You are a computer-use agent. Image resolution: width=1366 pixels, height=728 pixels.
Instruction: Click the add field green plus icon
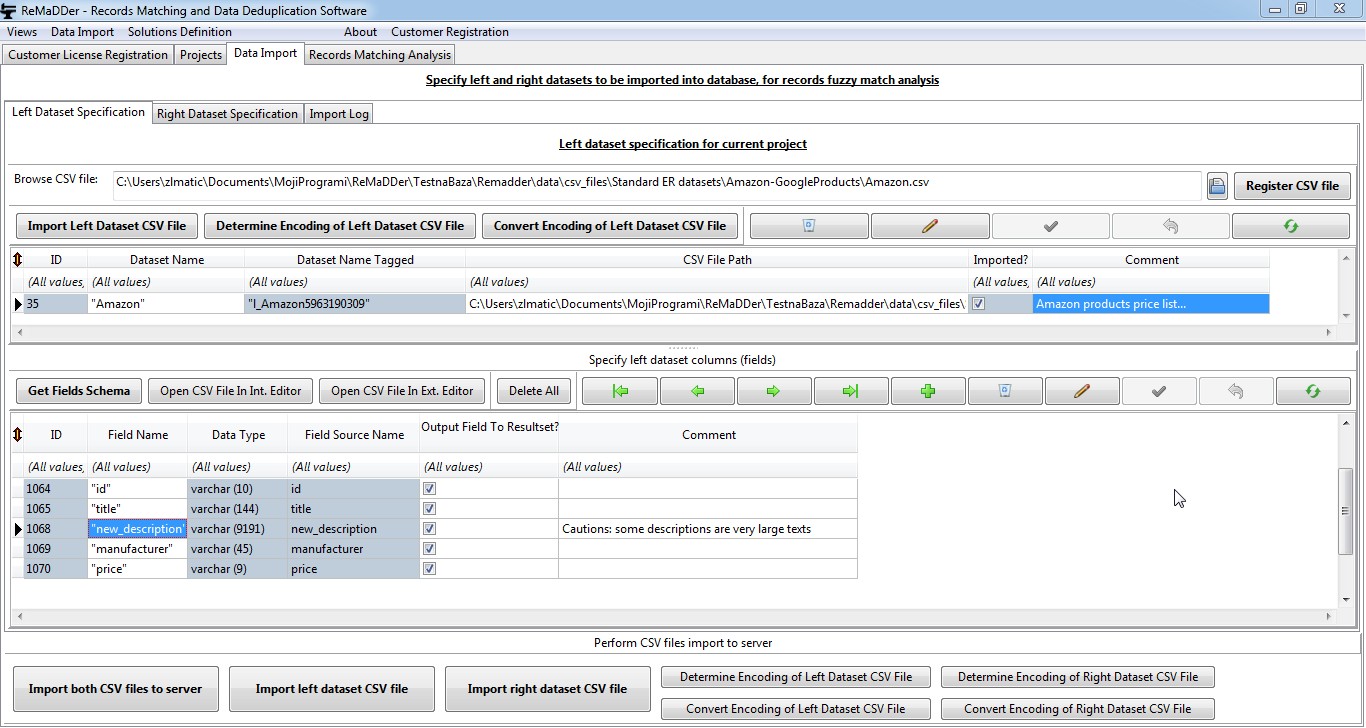(928, 391)
